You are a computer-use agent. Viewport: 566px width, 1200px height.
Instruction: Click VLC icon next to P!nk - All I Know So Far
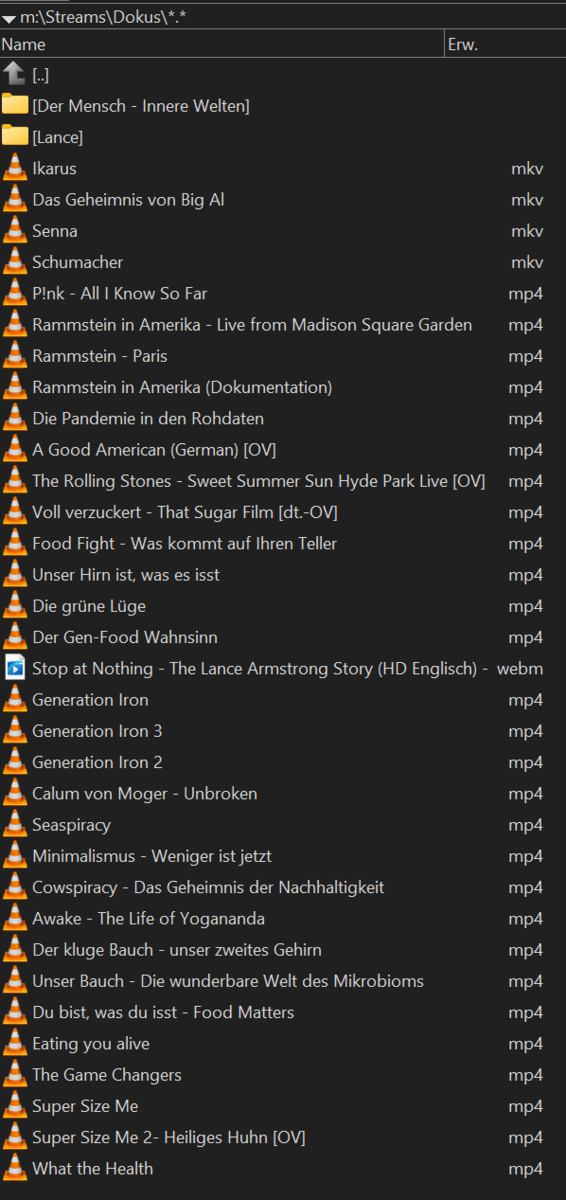coord(15,293)
